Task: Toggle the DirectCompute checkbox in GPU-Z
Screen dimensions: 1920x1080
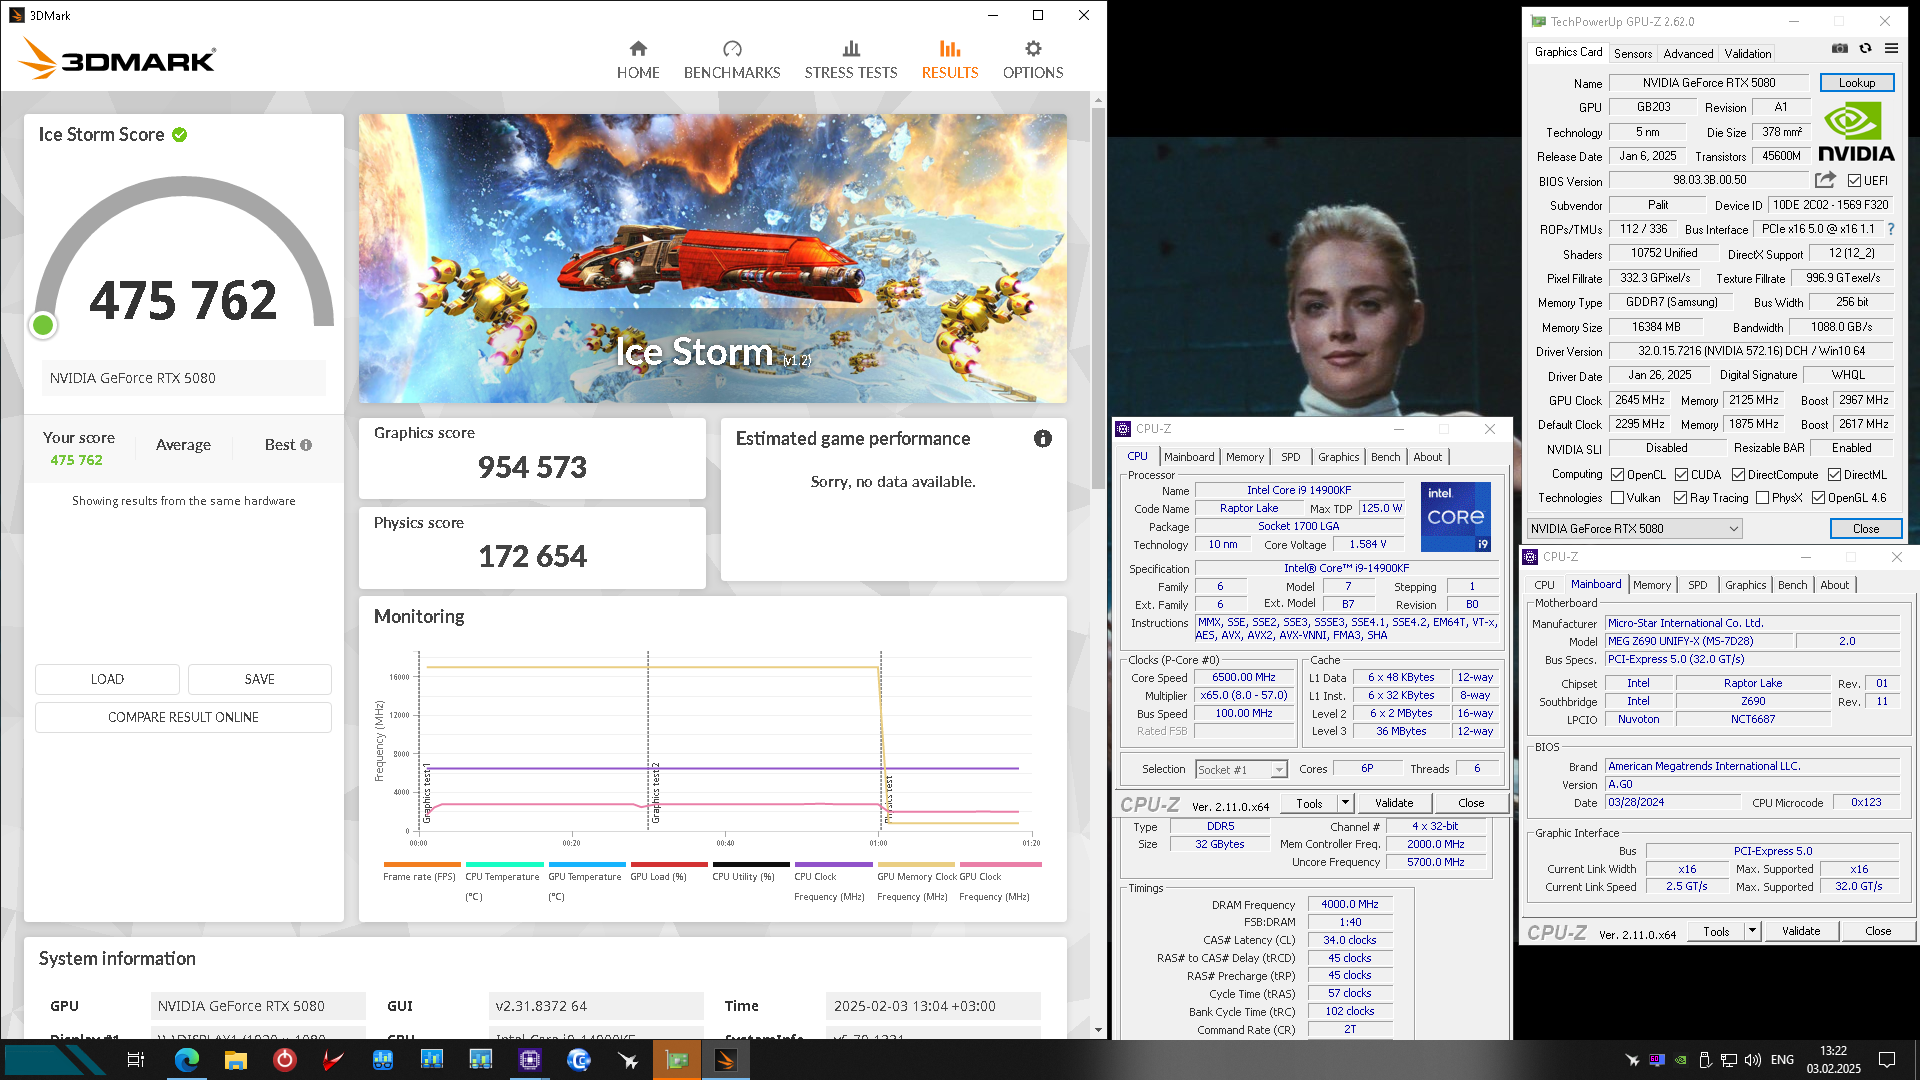Action: (1739, 475)
